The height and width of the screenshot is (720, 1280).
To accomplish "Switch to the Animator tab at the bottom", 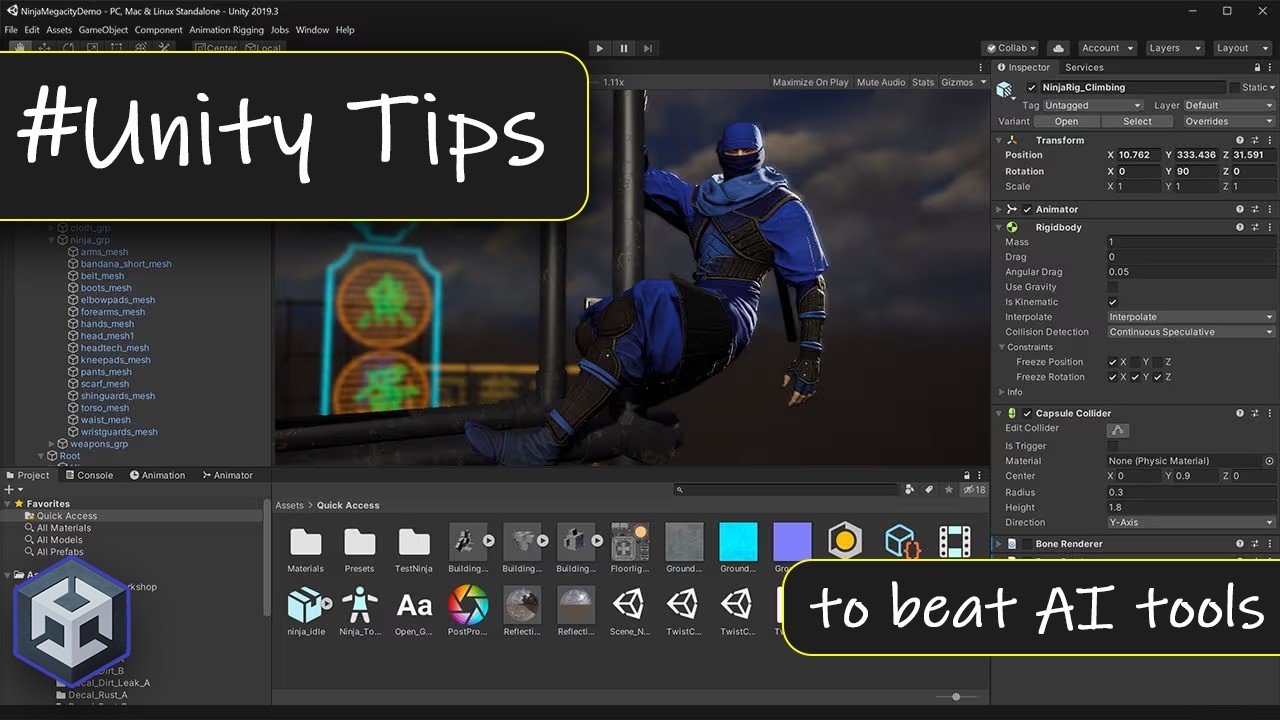I will click(228, 475).
